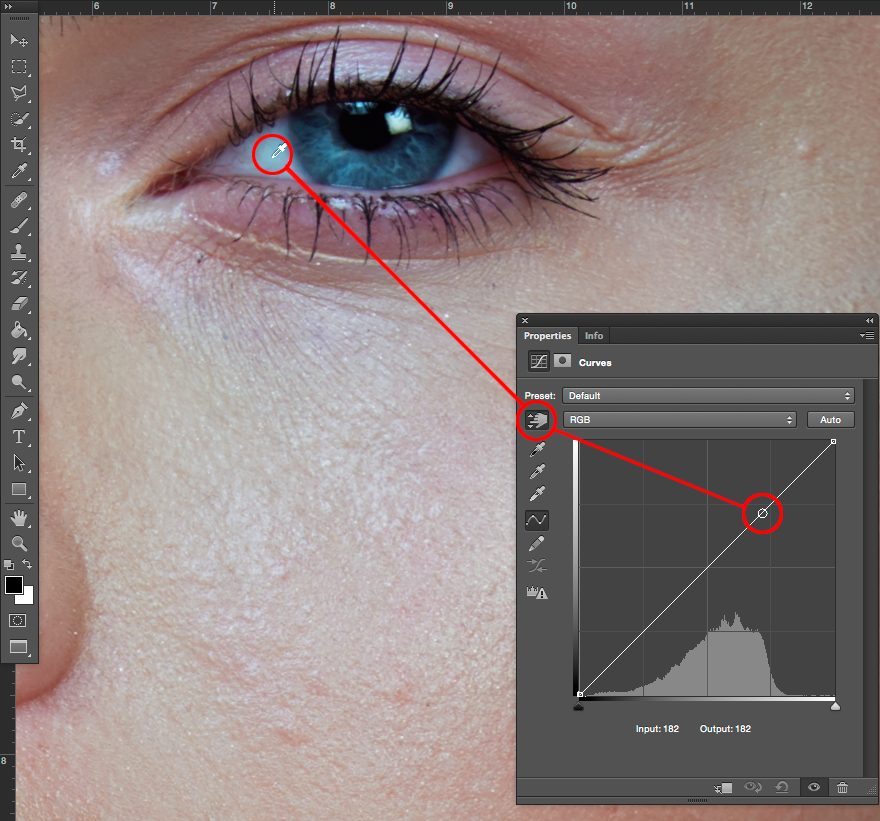
Task: Select the Quick Selection tool
Action: tap(19, 119)
